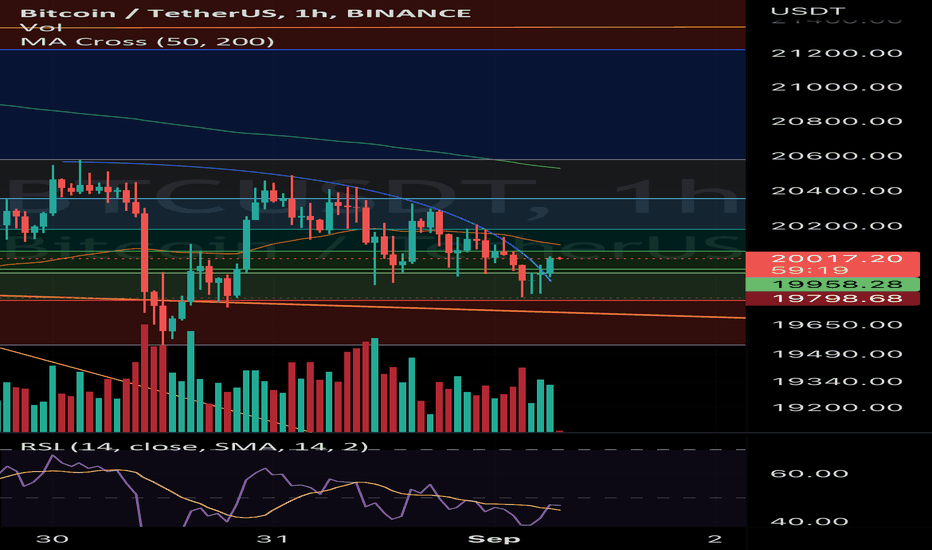Click the USDT currency label on price axis
The height and width of the screenshot is (550, 932).
[x=808, y=11]
